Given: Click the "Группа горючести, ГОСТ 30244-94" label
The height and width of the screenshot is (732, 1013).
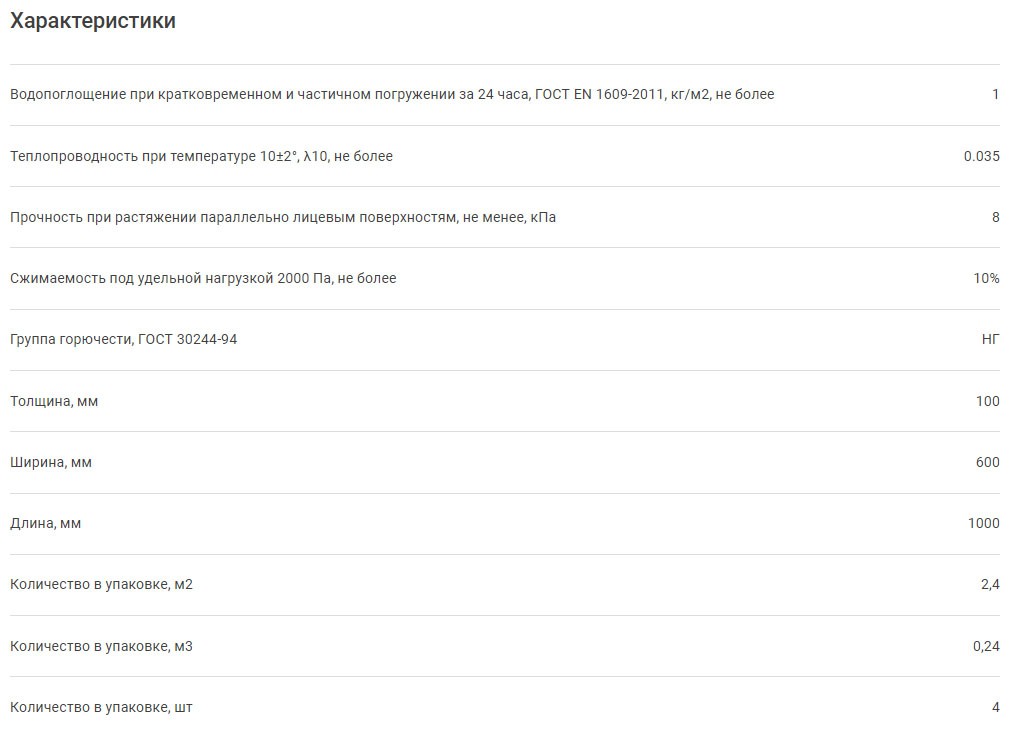Looking at the screenshot, I should click(124, 339).
